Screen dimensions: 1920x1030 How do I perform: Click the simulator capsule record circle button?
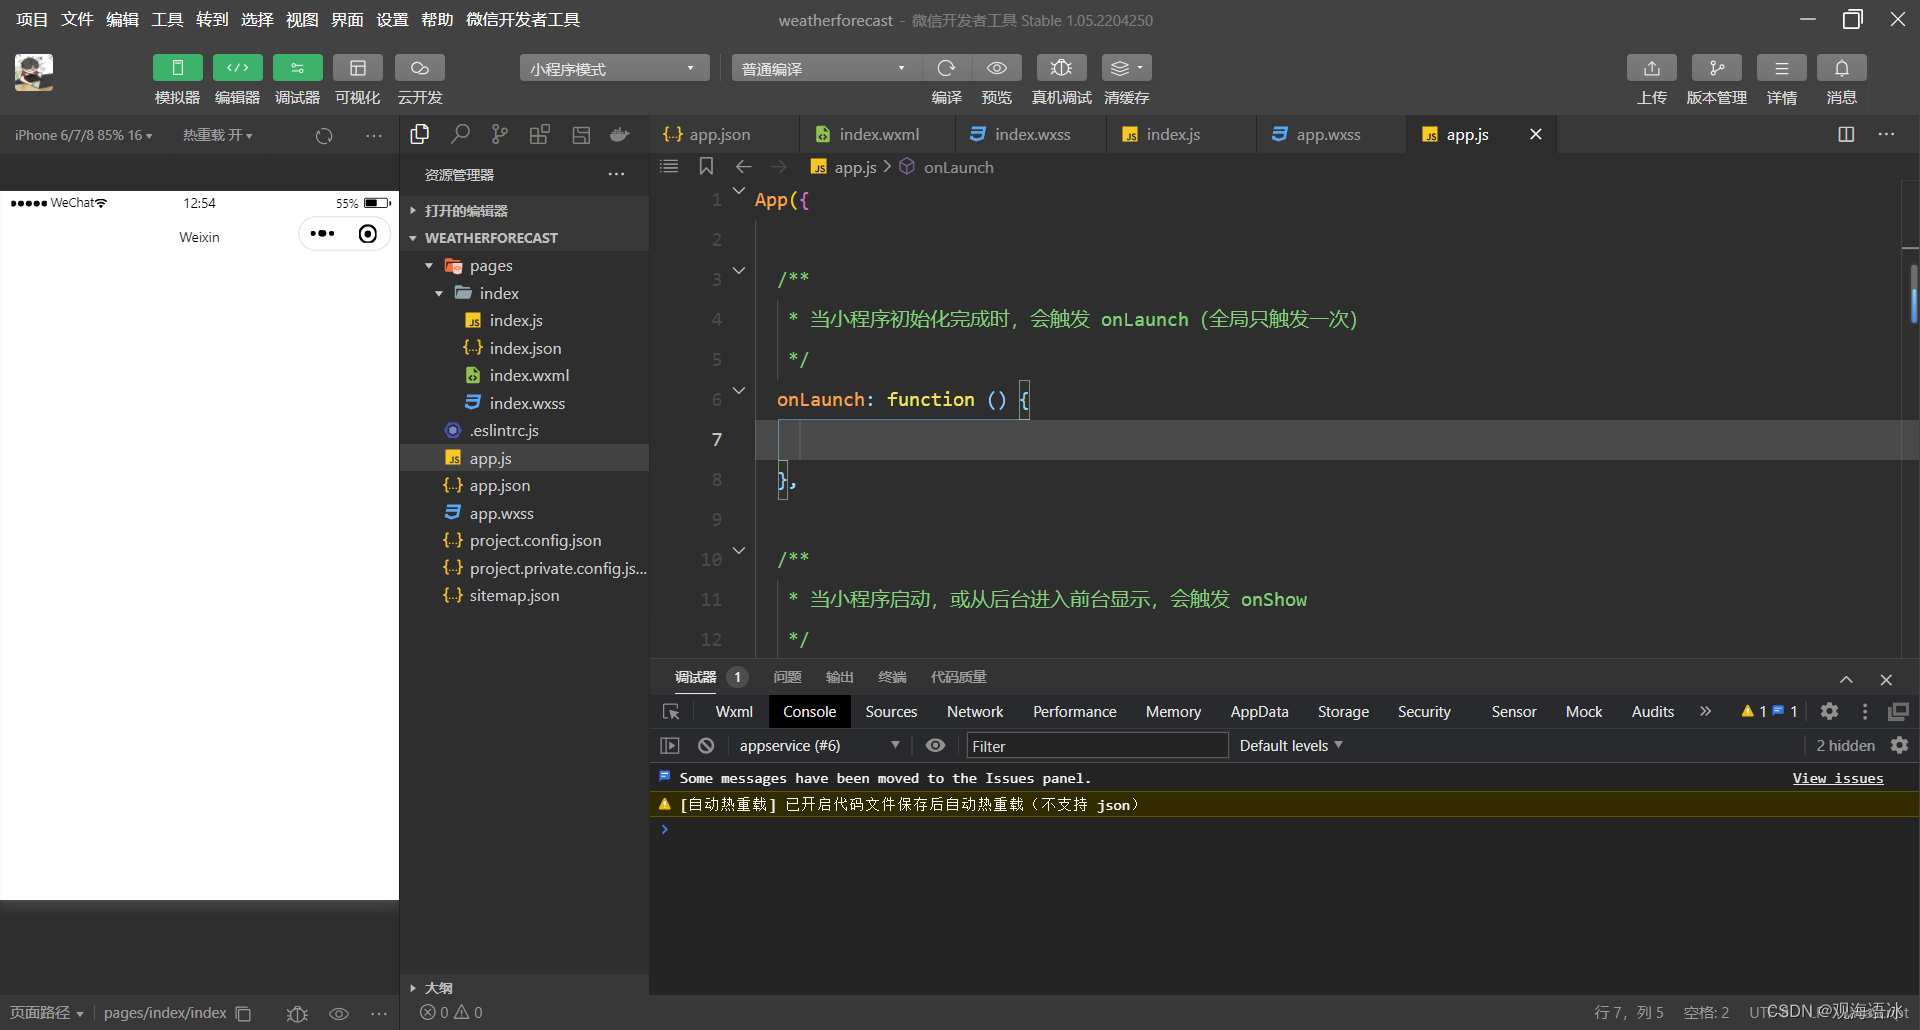point(368,234)
